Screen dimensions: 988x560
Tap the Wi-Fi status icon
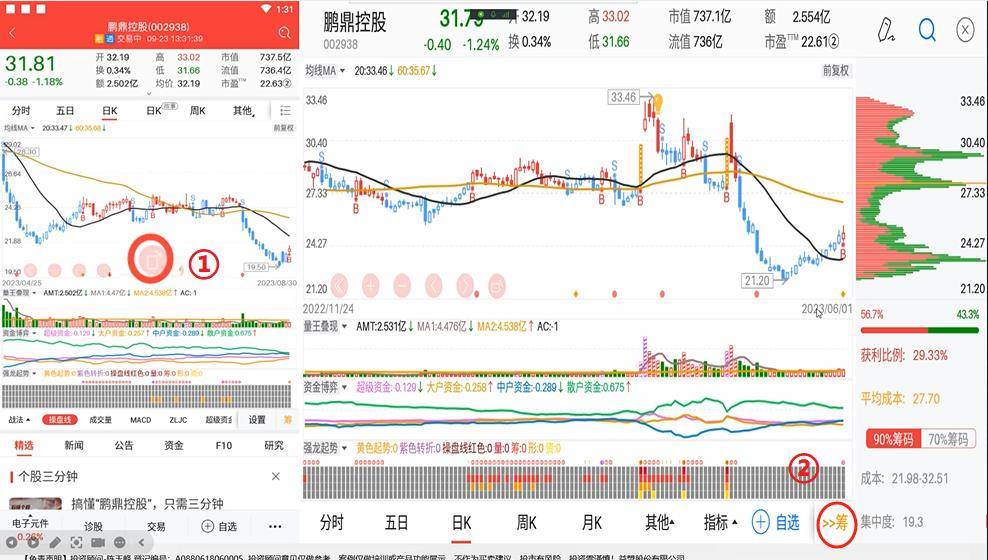pos(266,9)
